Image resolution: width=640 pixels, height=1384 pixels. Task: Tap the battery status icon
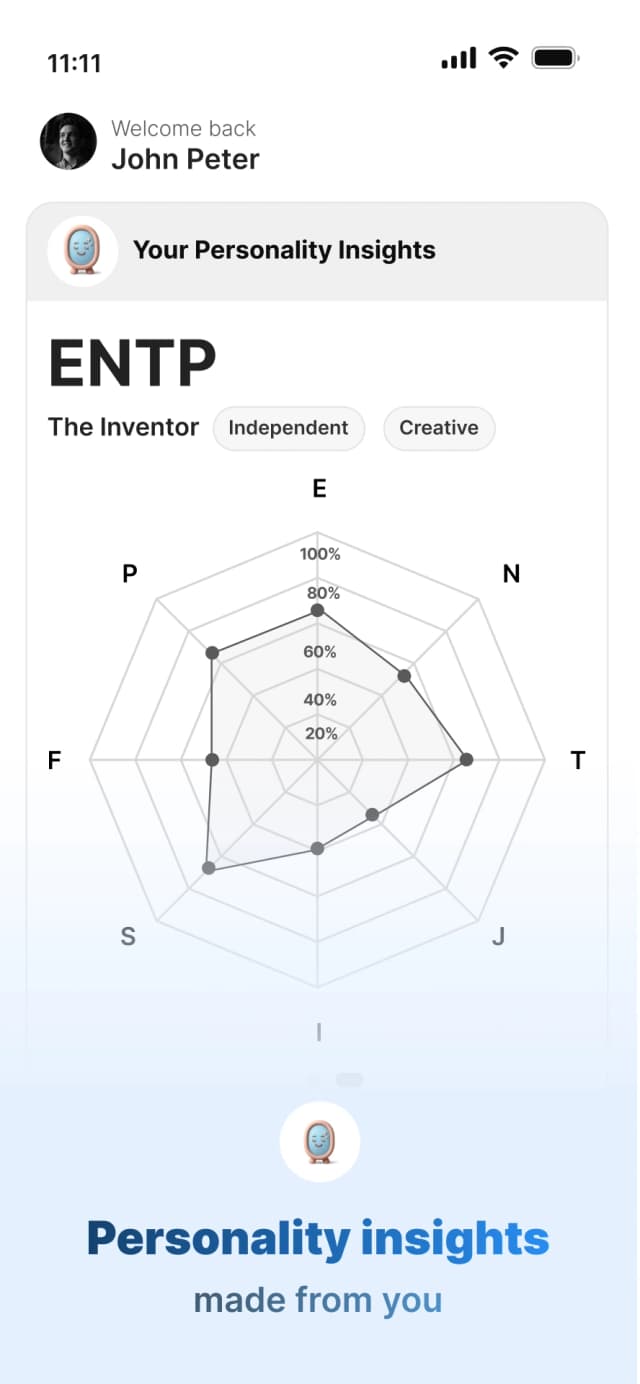pyautogui.click(x=556, y=59)
